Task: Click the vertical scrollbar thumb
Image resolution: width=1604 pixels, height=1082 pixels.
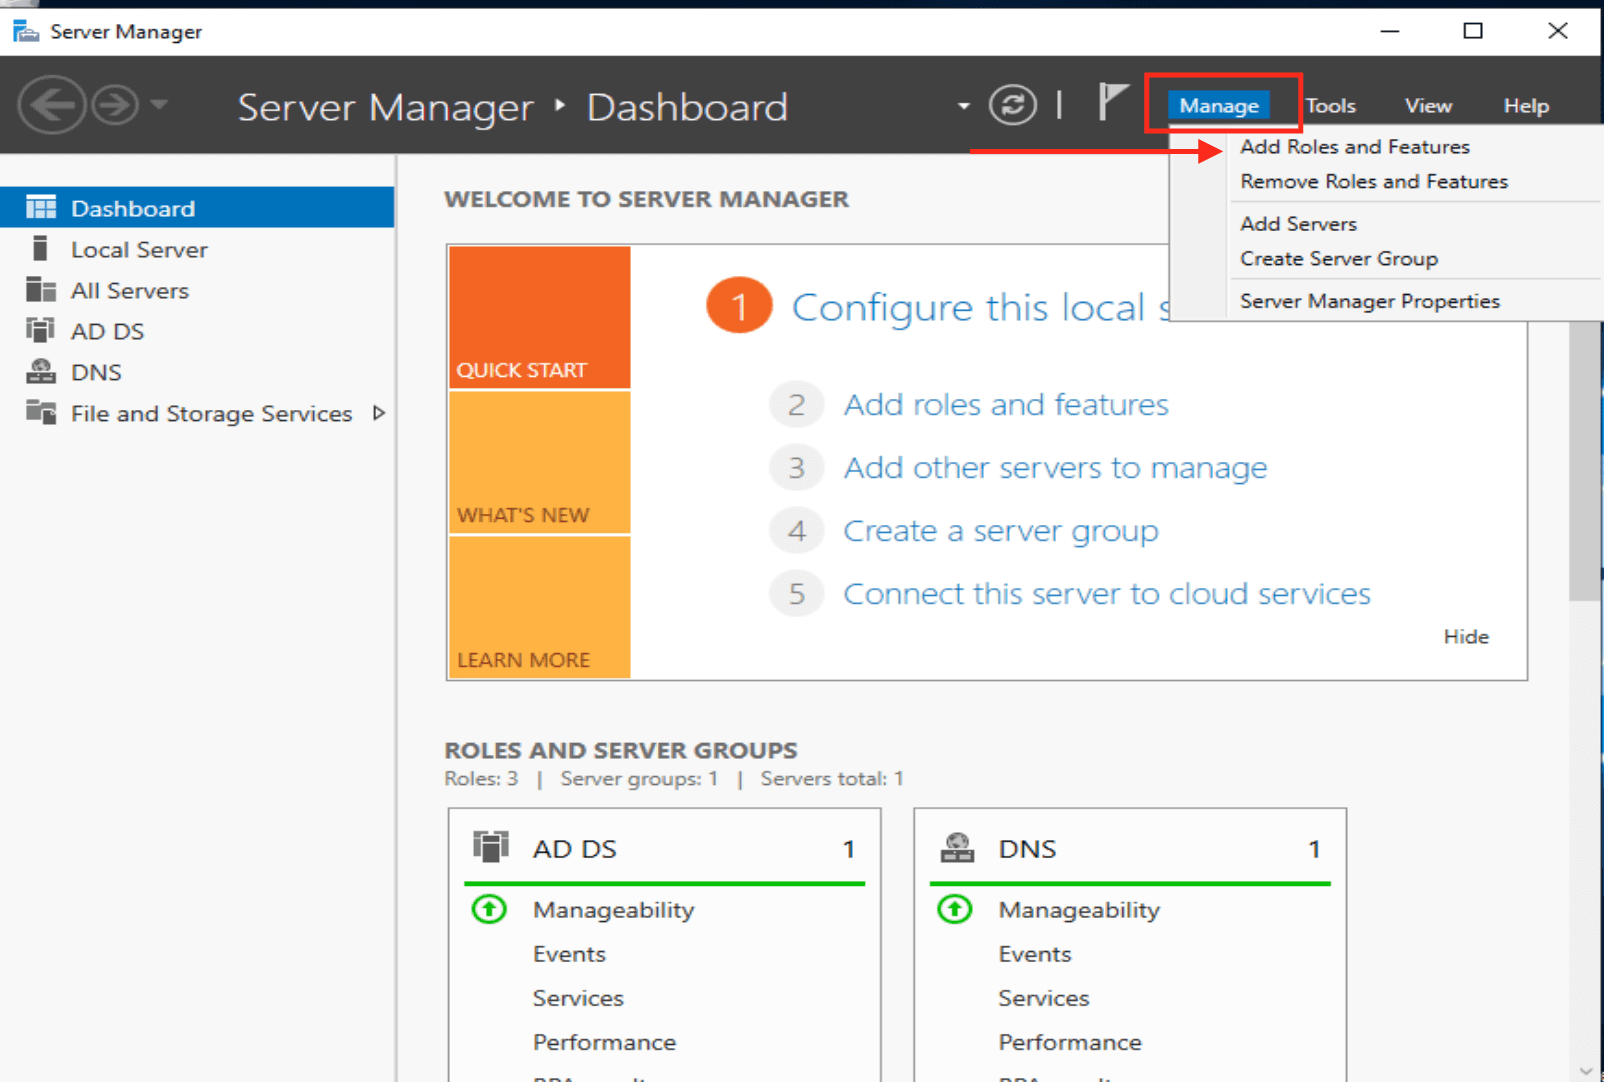Action: [1584, 460]
